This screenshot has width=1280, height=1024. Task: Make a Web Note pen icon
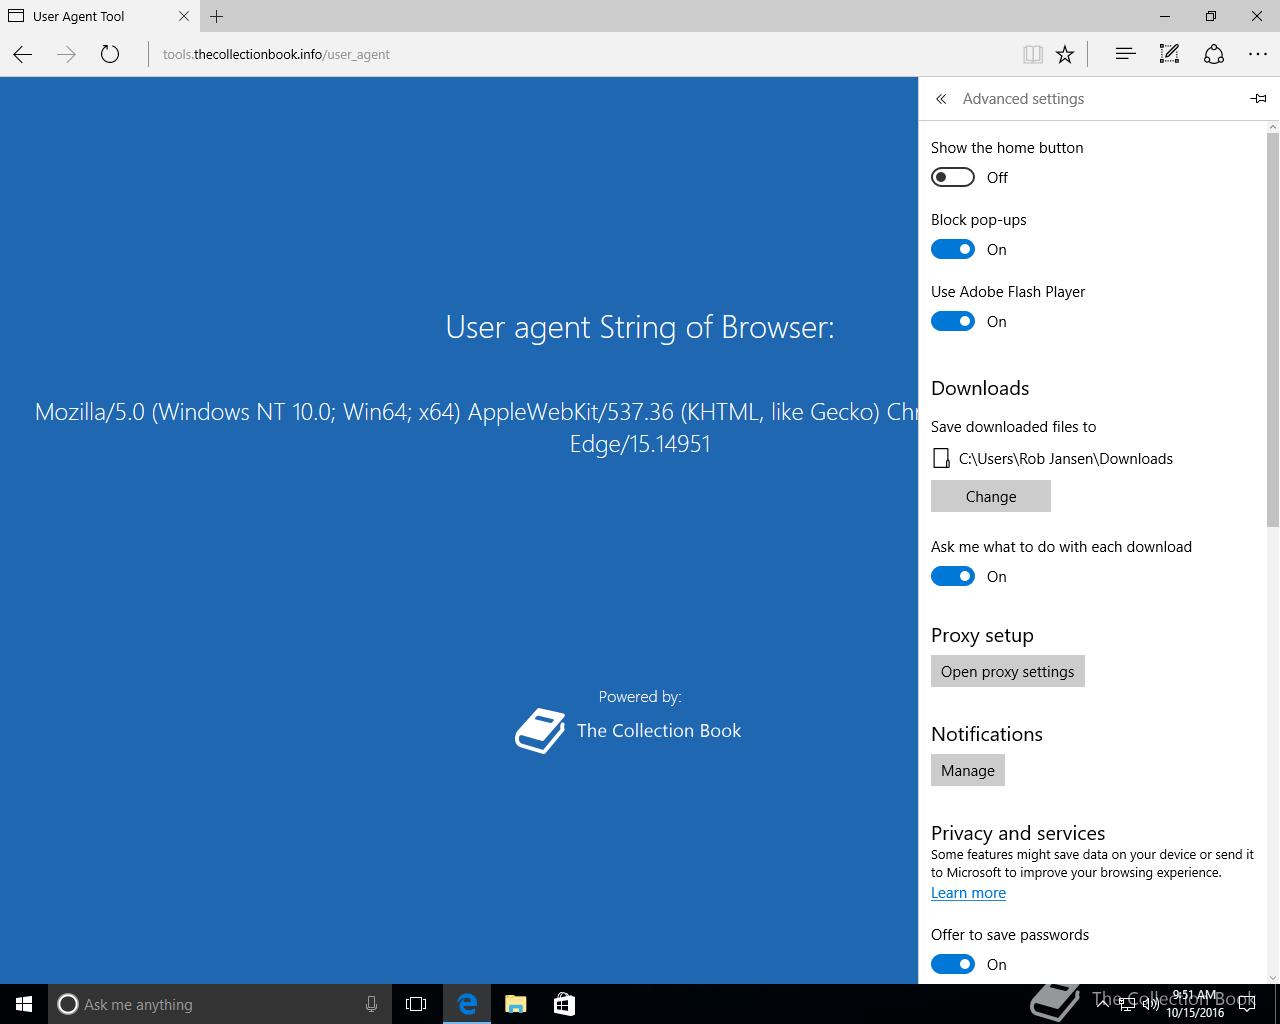[x=1169, y=55]
